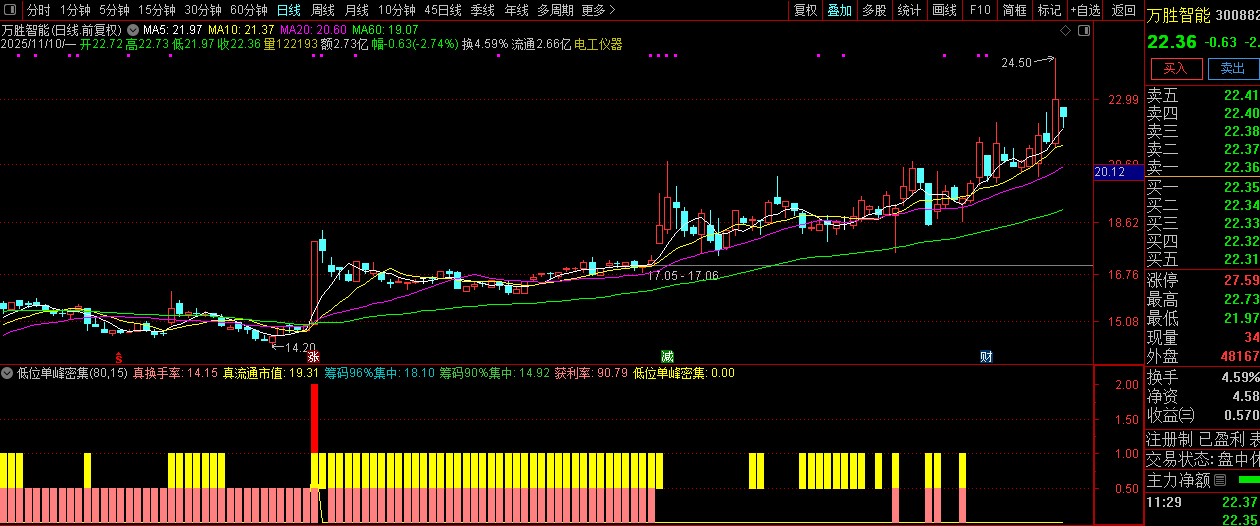
Task: Toggle the left sidebar panel icon
Action: click(x=10, y=10)
